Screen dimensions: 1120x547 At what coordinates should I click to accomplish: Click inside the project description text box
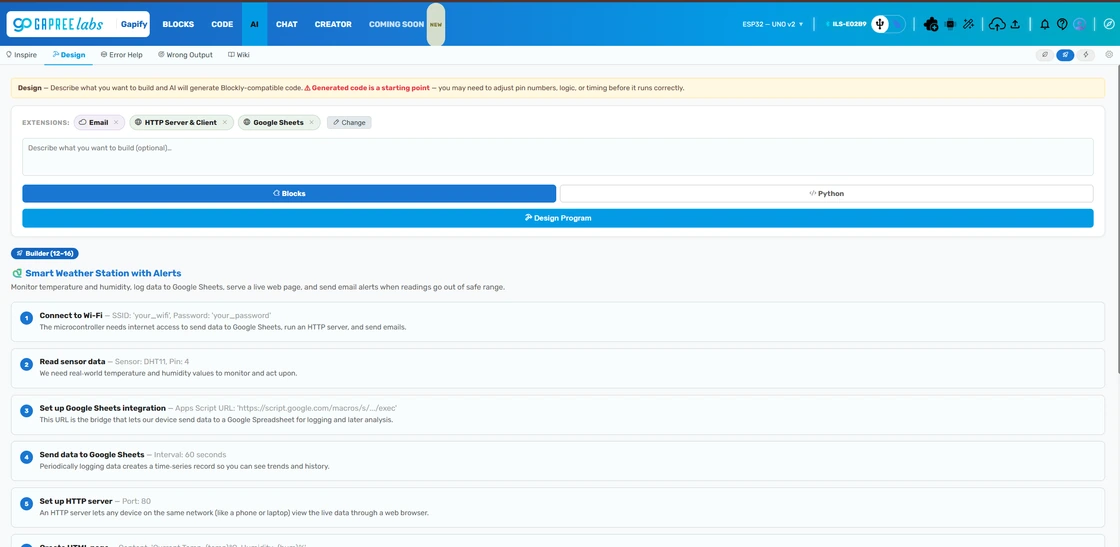click(558, 156)
